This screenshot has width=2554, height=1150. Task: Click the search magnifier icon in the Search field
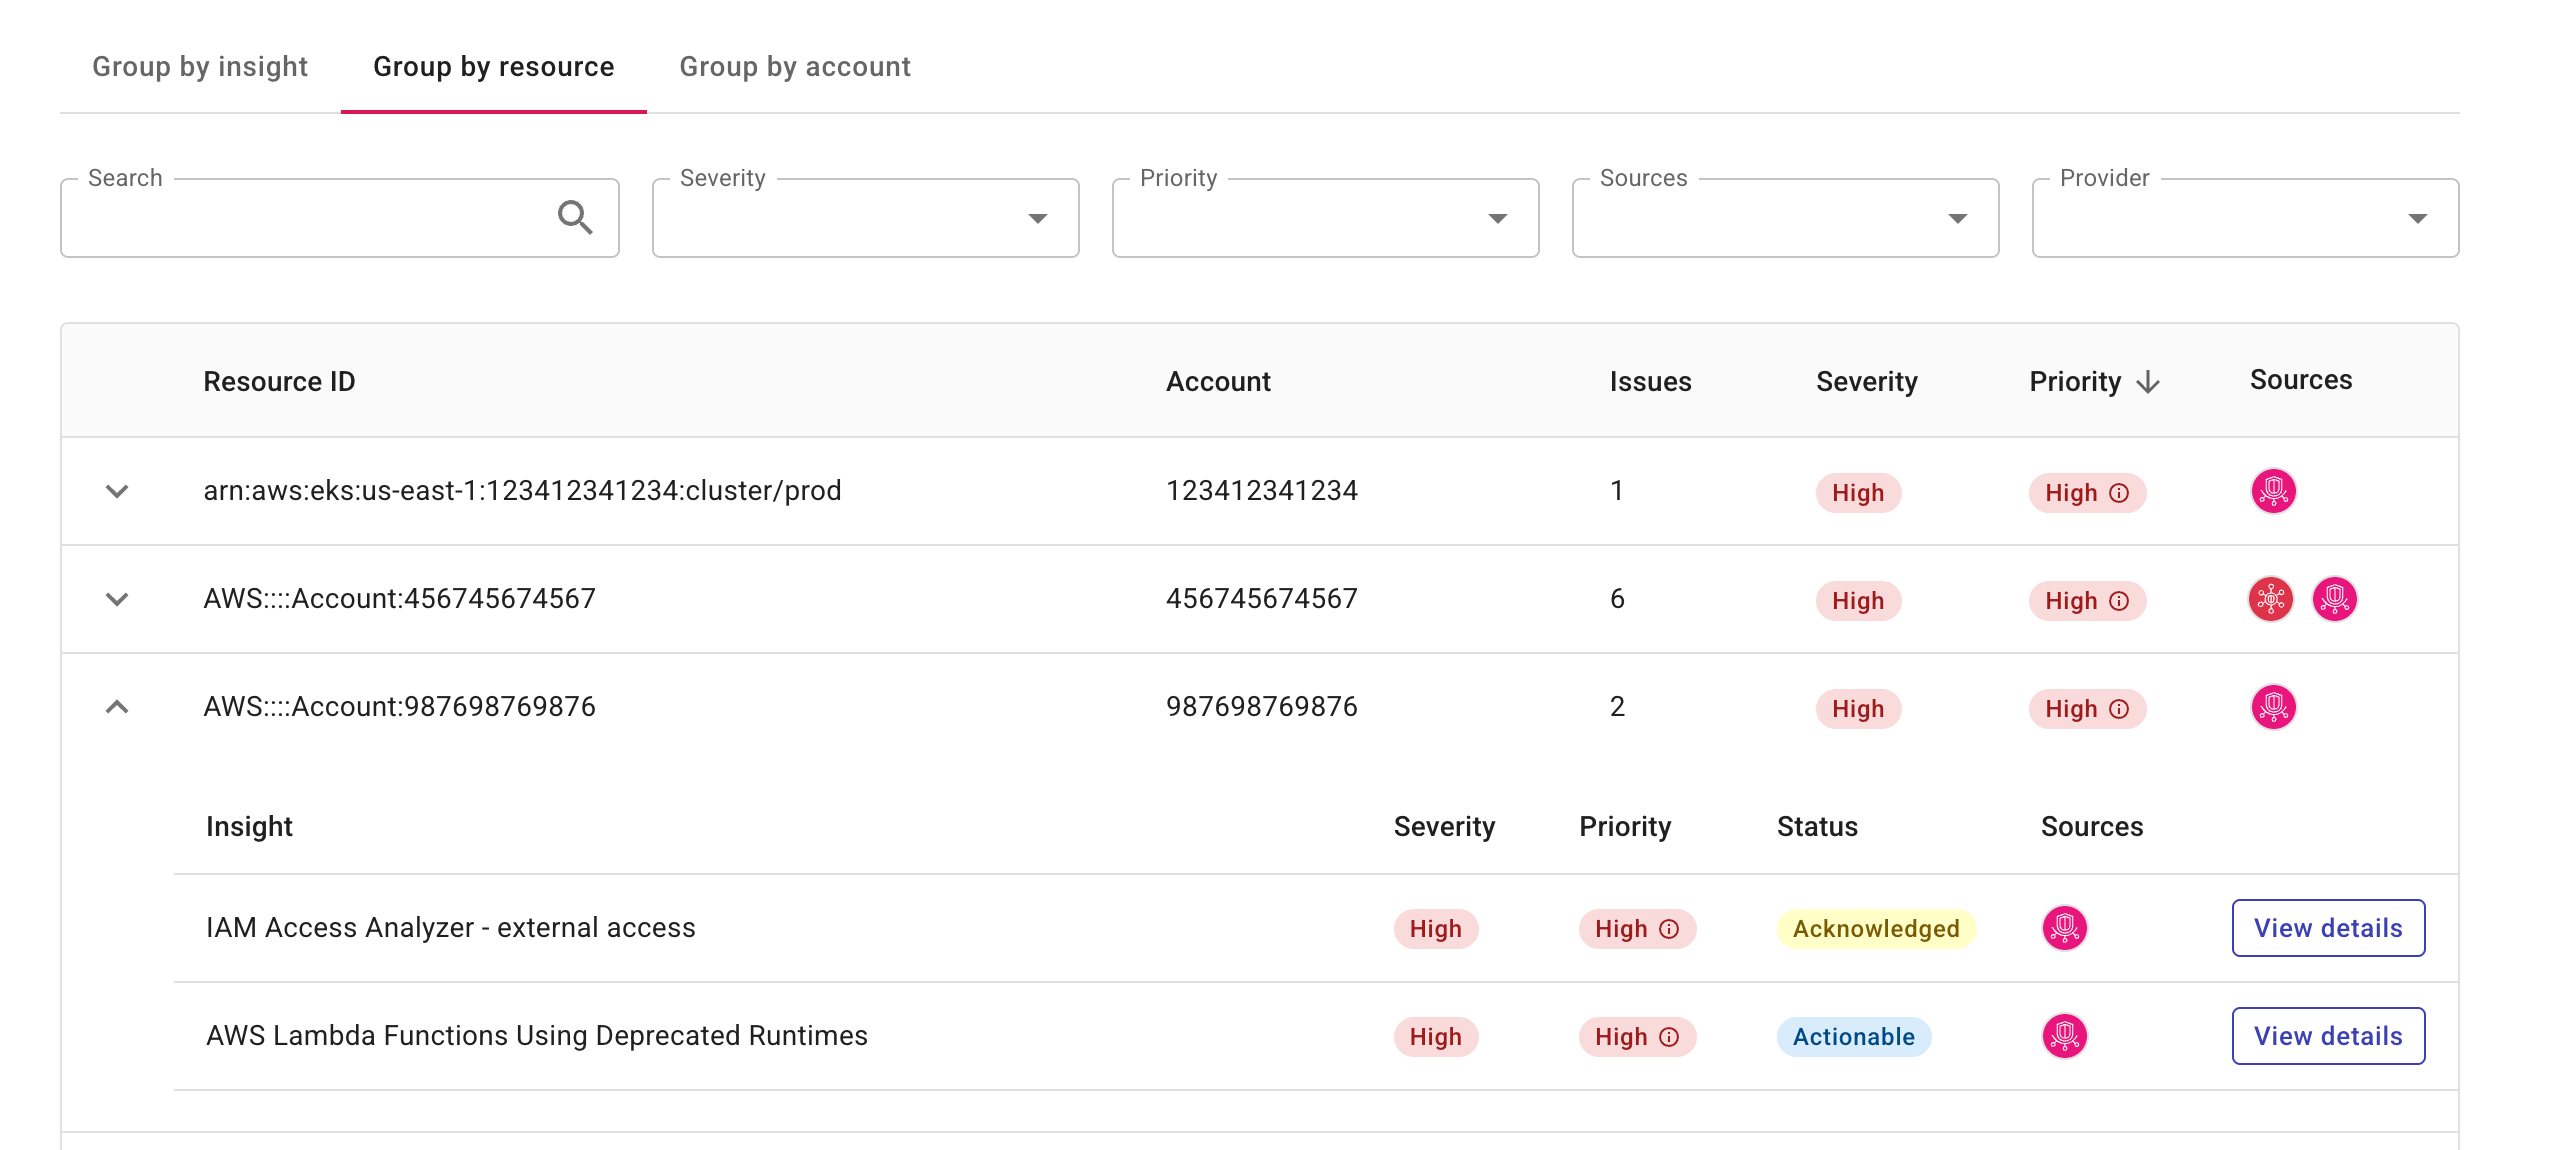577,217
